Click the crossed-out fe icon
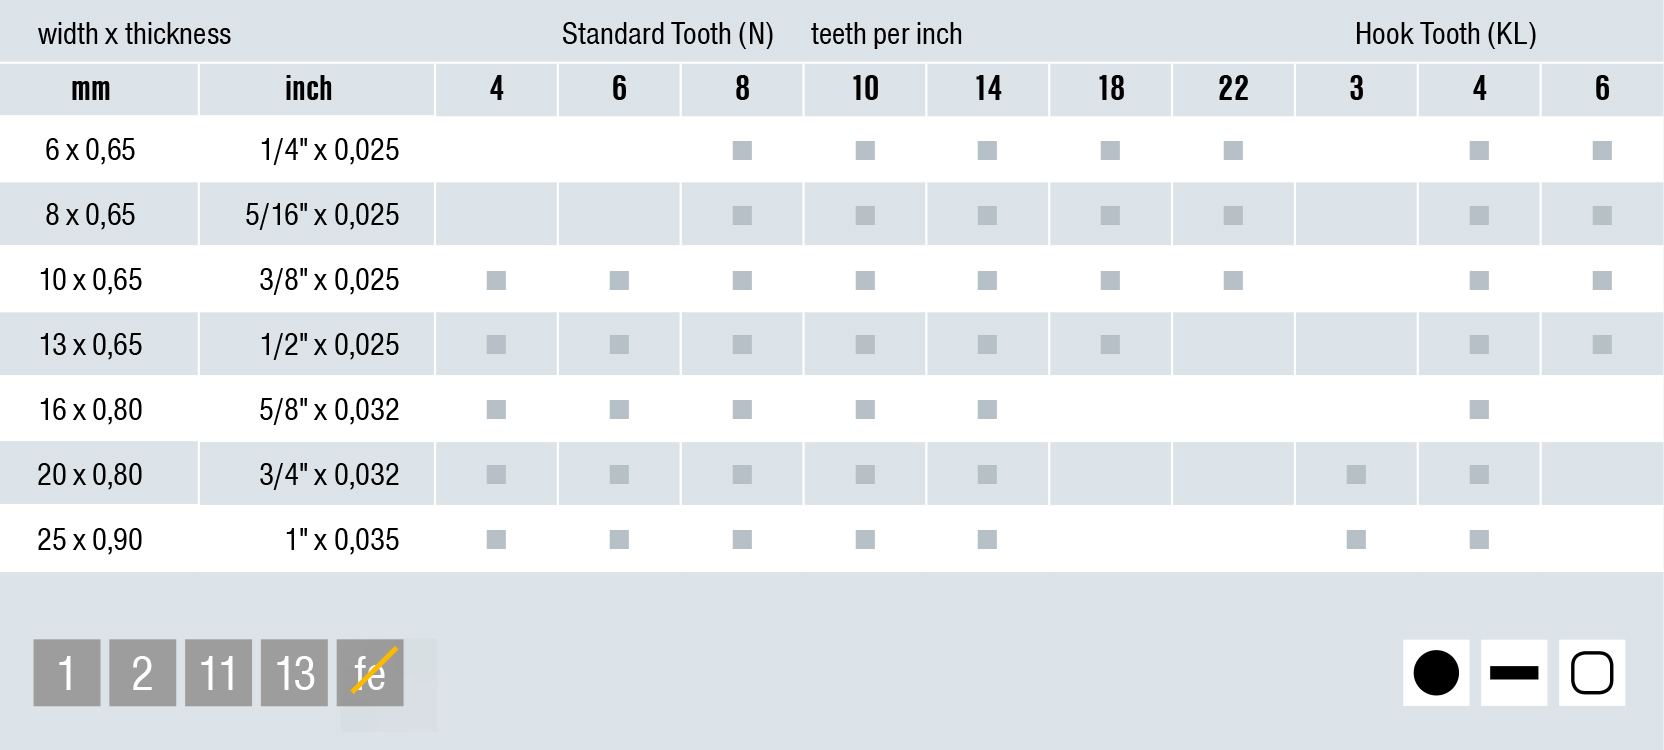The height and width of the screenshot is (750, 1664). click(370, 673)
